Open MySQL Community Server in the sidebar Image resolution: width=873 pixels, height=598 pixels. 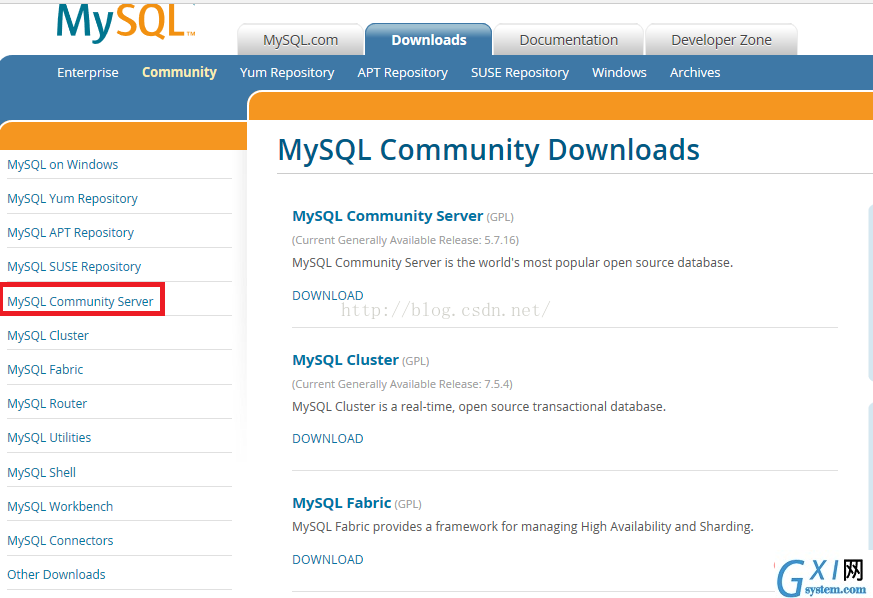pos(80,301)
